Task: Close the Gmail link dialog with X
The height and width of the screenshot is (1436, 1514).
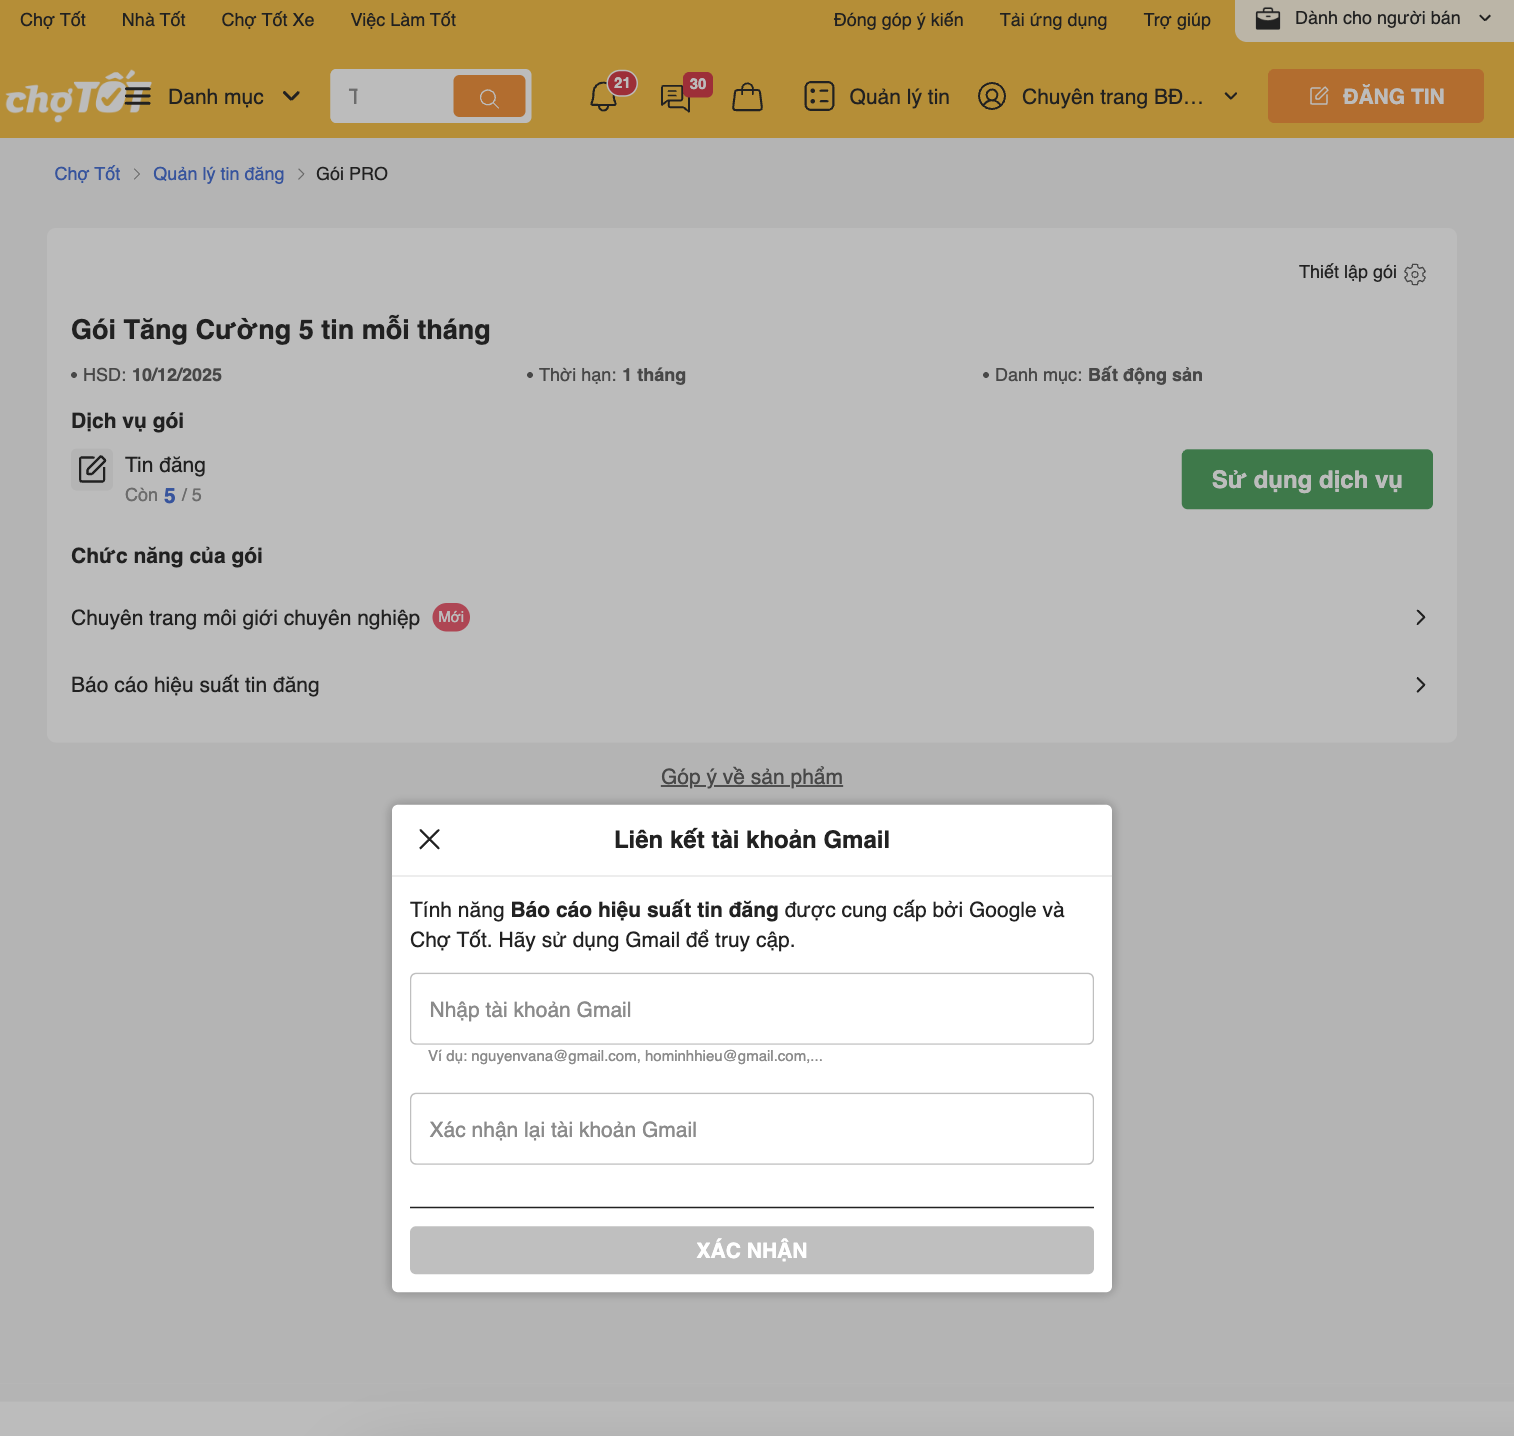Action: [430, 839]
